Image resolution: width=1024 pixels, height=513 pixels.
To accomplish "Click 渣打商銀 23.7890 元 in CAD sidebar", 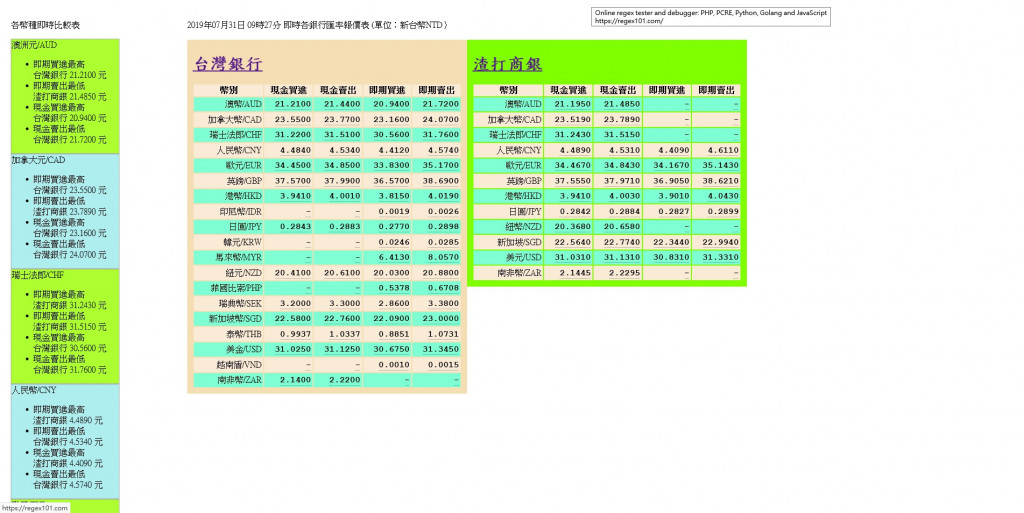I will click(70, 211).
